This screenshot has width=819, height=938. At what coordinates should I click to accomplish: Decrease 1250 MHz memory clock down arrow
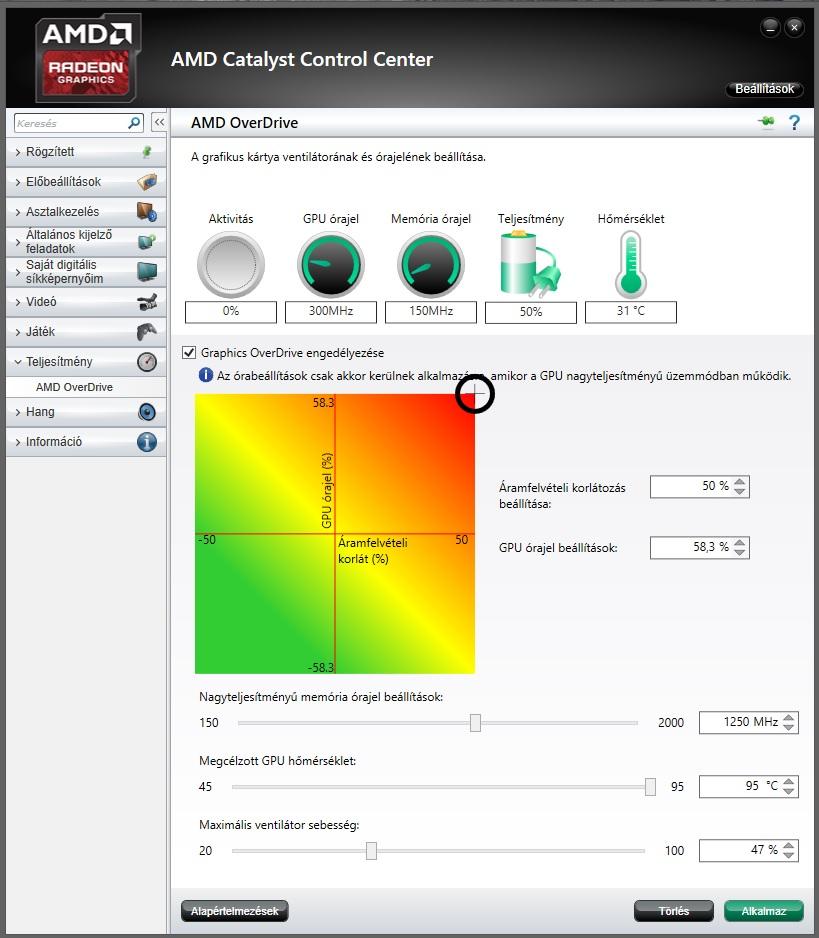pos(789,727)
